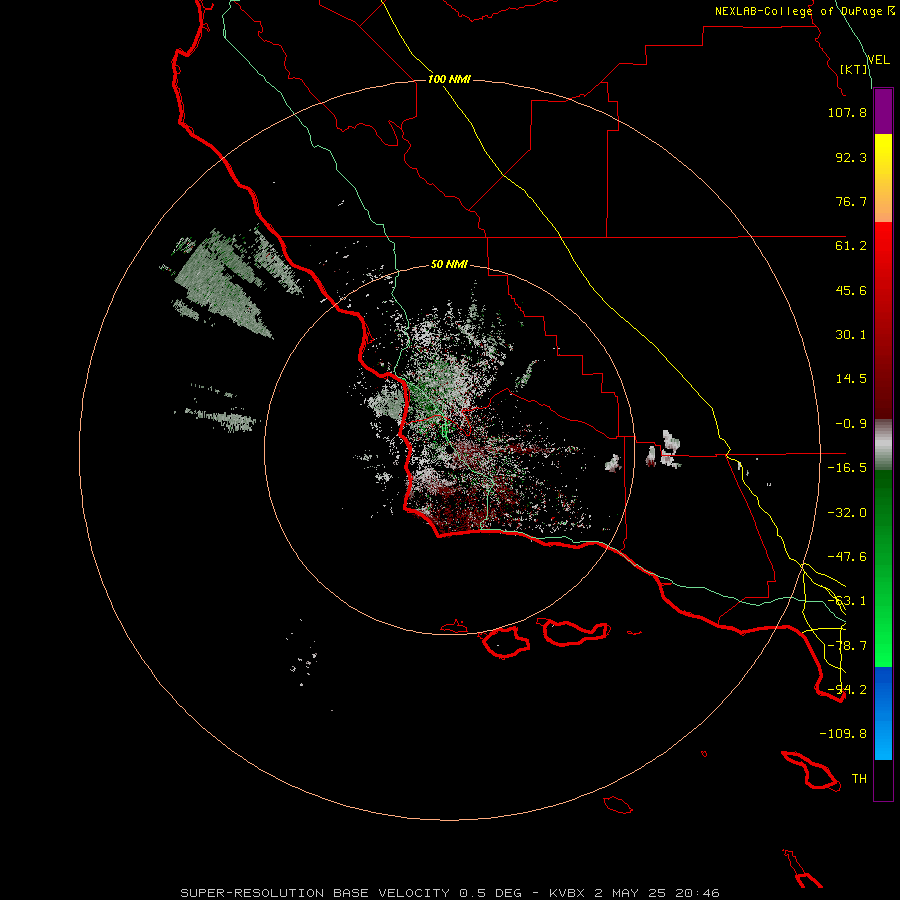The width and height of the screenshot is (900, 900).
Task: Click the -78.7 velocity value
Action: pos(847,646)
